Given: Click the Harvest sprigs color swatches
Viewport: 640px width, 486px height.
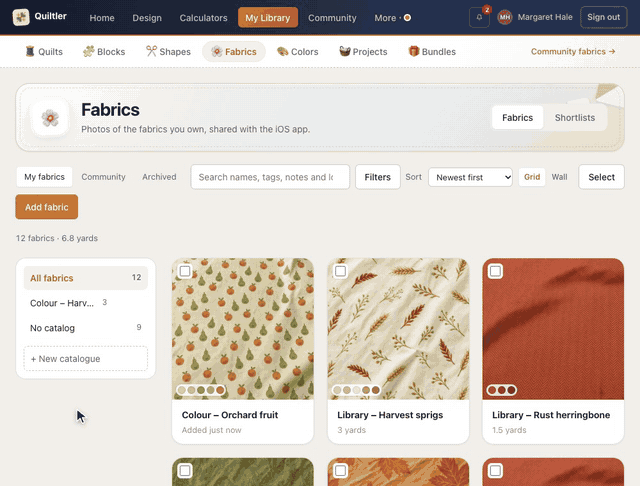Looking at the screenshot, I should coord(356,390).
